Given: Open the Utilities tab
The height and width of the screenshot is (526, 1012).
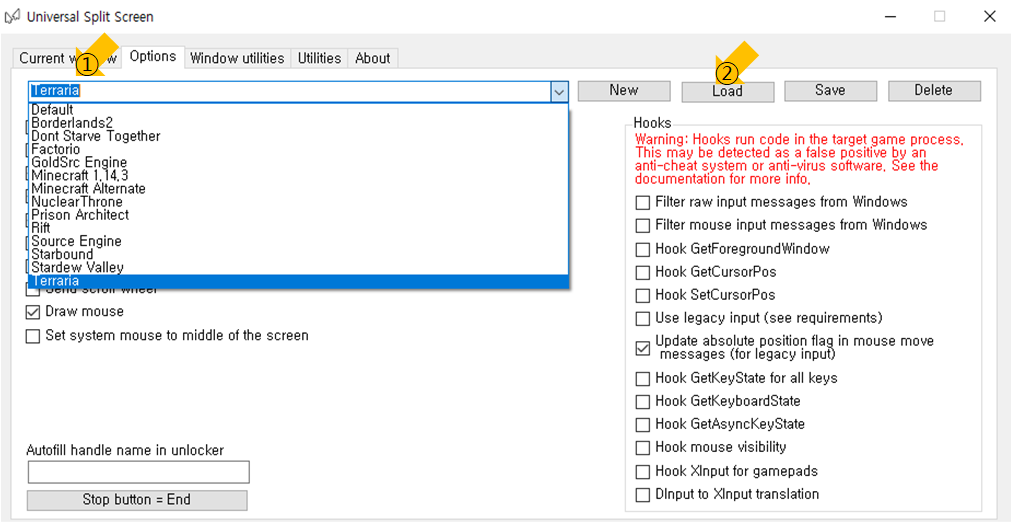Looking at the screenshot, I should click(x=319, y=58).
